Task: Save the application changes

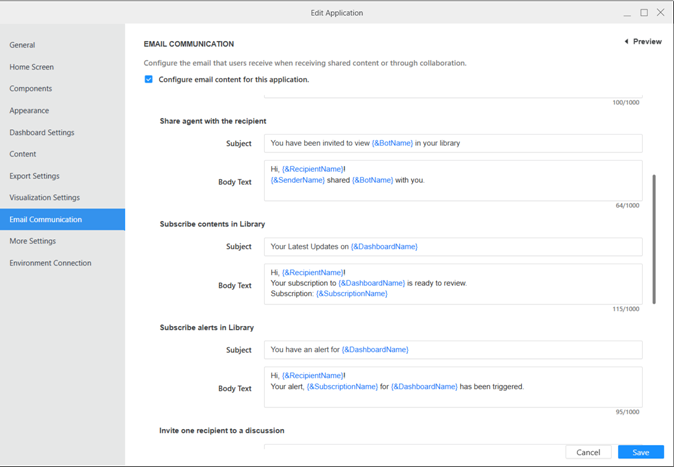Action: click(640, 452)
